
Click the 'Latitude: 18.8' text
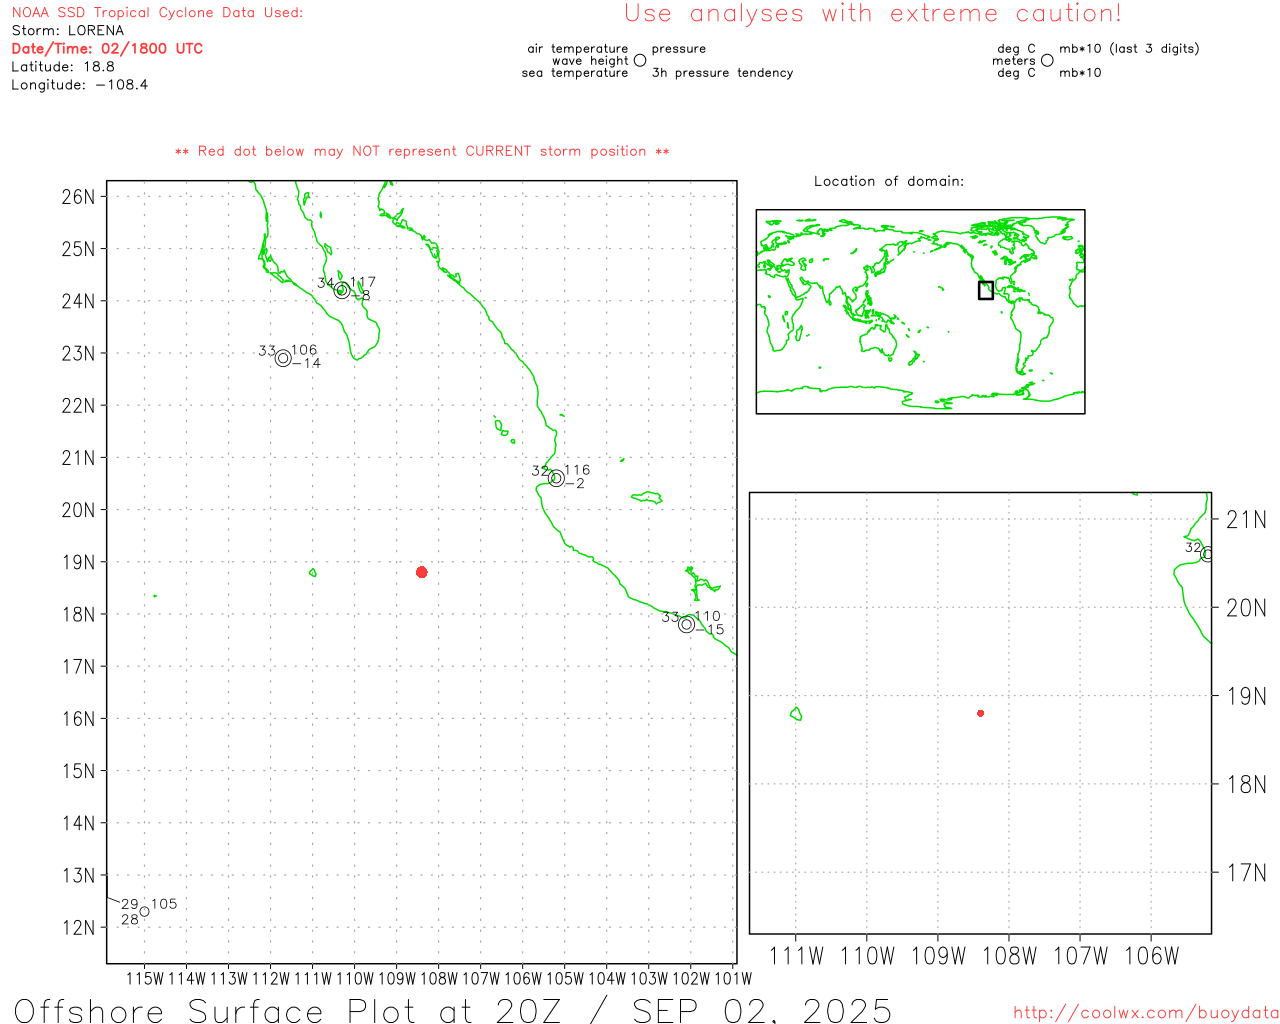[63, 66]
